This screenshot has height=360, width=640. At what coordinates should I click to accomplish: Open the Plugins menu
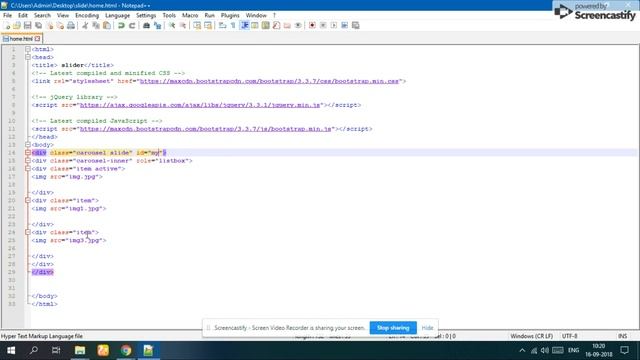coord(230,16)
